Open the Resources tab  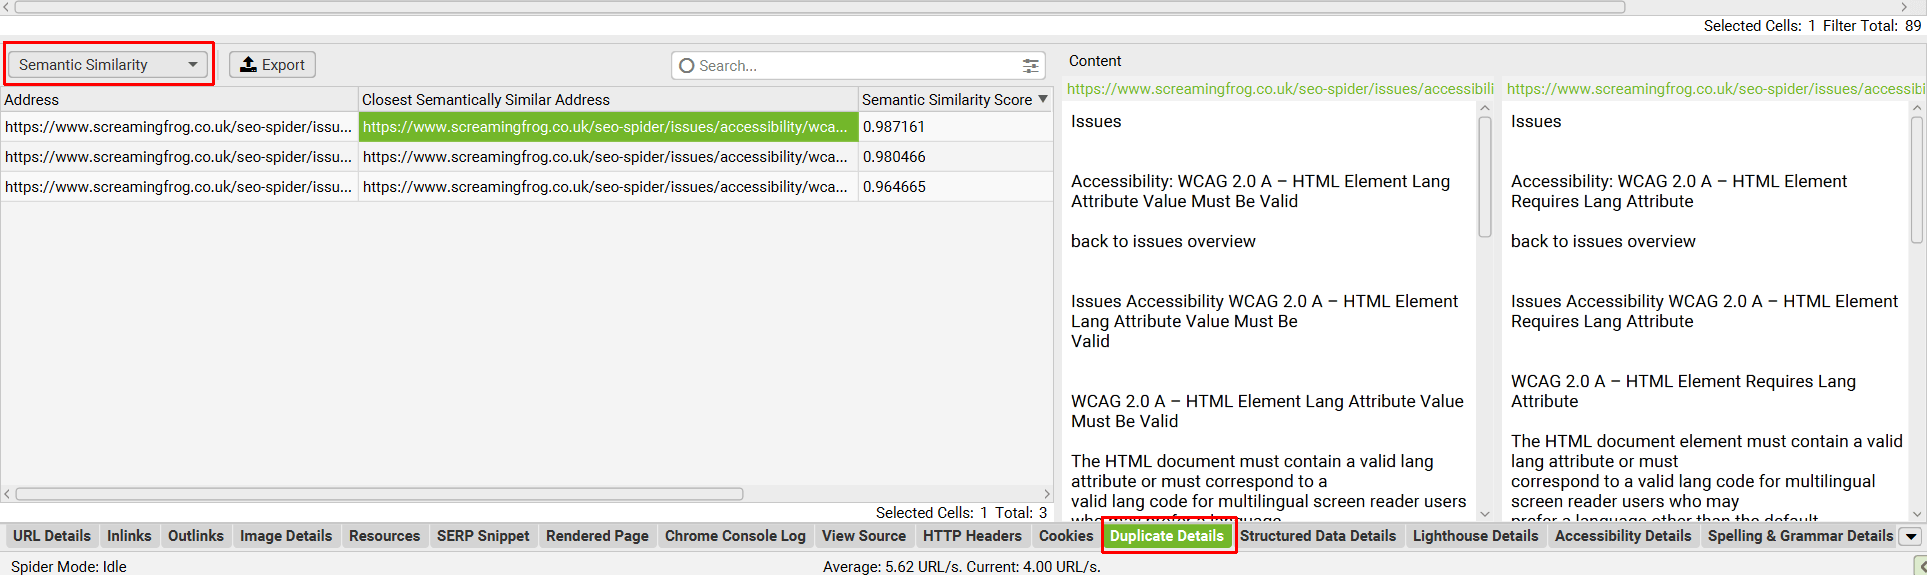point(384,536)
